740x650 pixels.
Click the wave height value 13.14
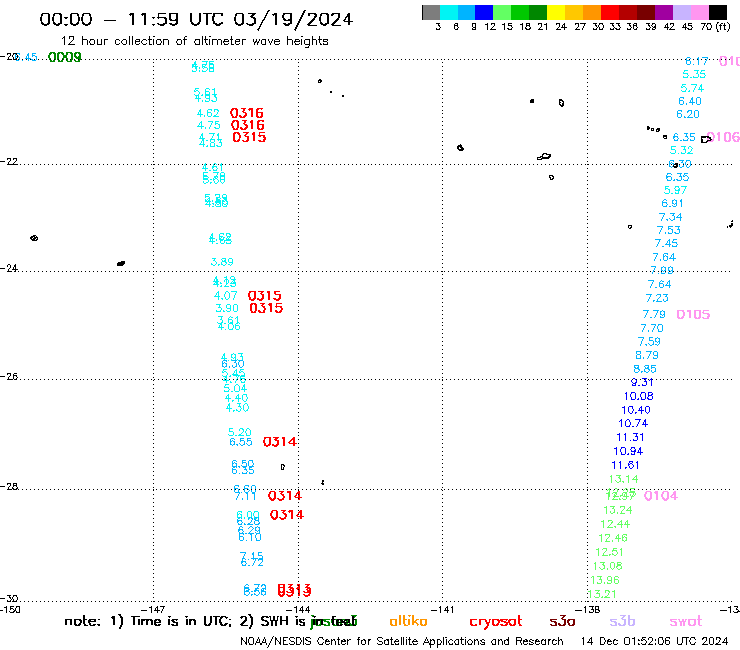pyautogui.click(x=623, y=479)
